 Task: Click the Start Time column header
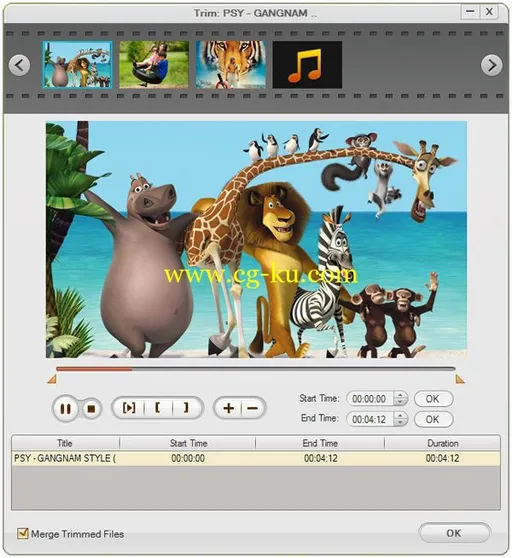click(188, 443)
